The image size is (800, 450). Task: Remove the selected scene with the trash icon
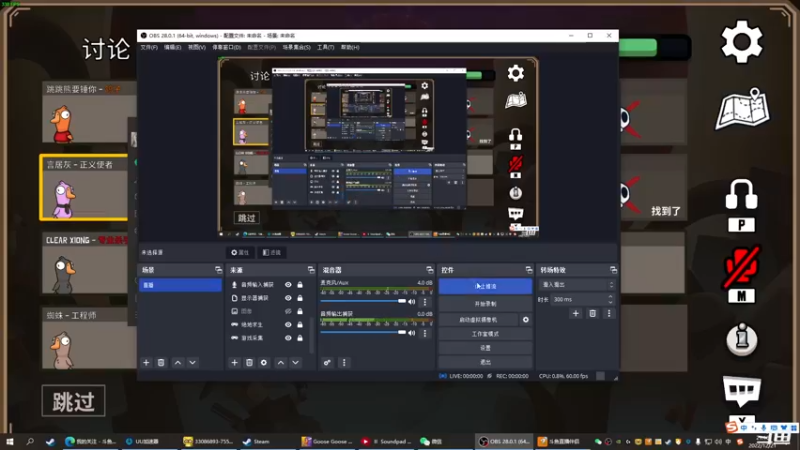tap(161, 363)
